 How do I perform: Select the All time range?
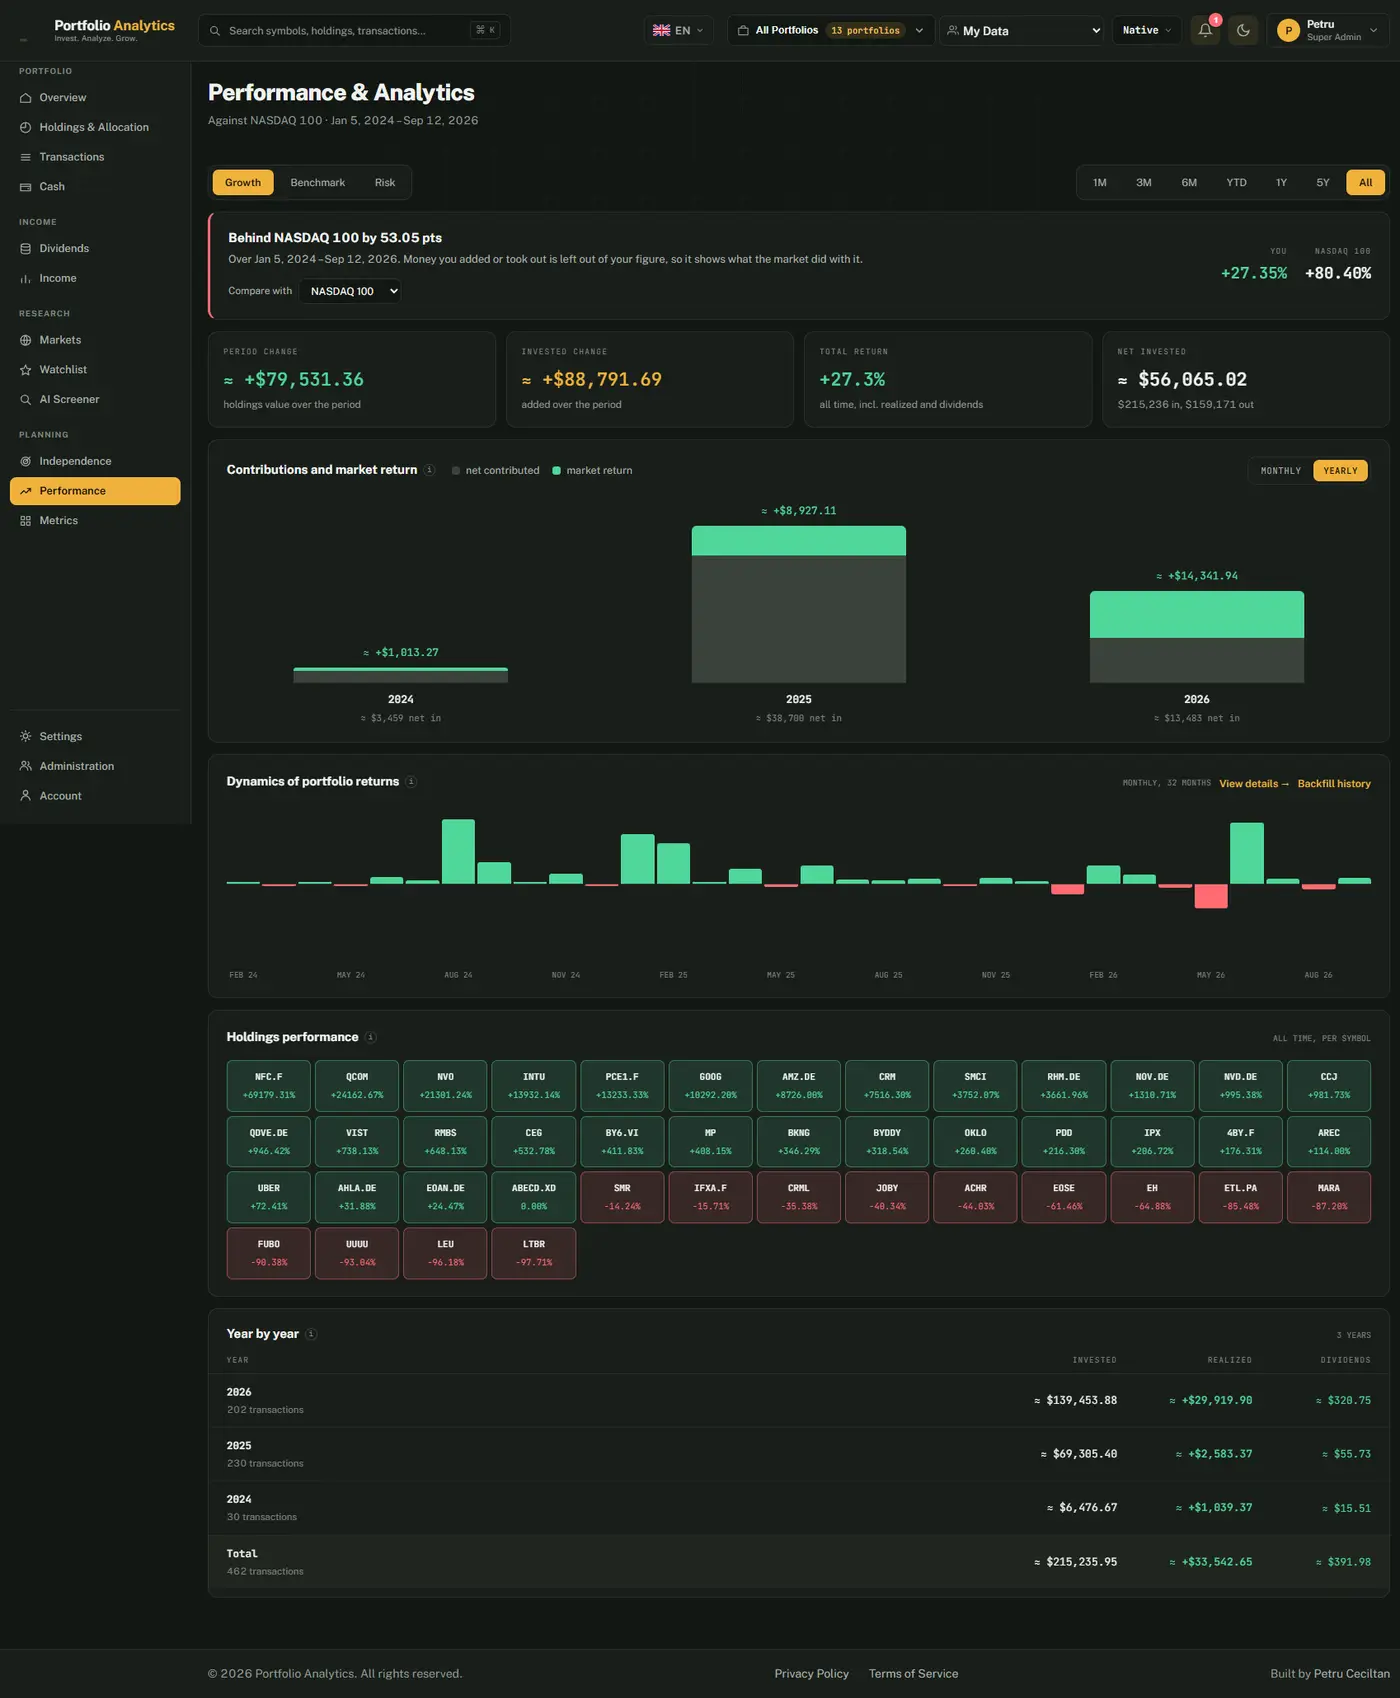pyautogui.click(x=1365, y=183)
